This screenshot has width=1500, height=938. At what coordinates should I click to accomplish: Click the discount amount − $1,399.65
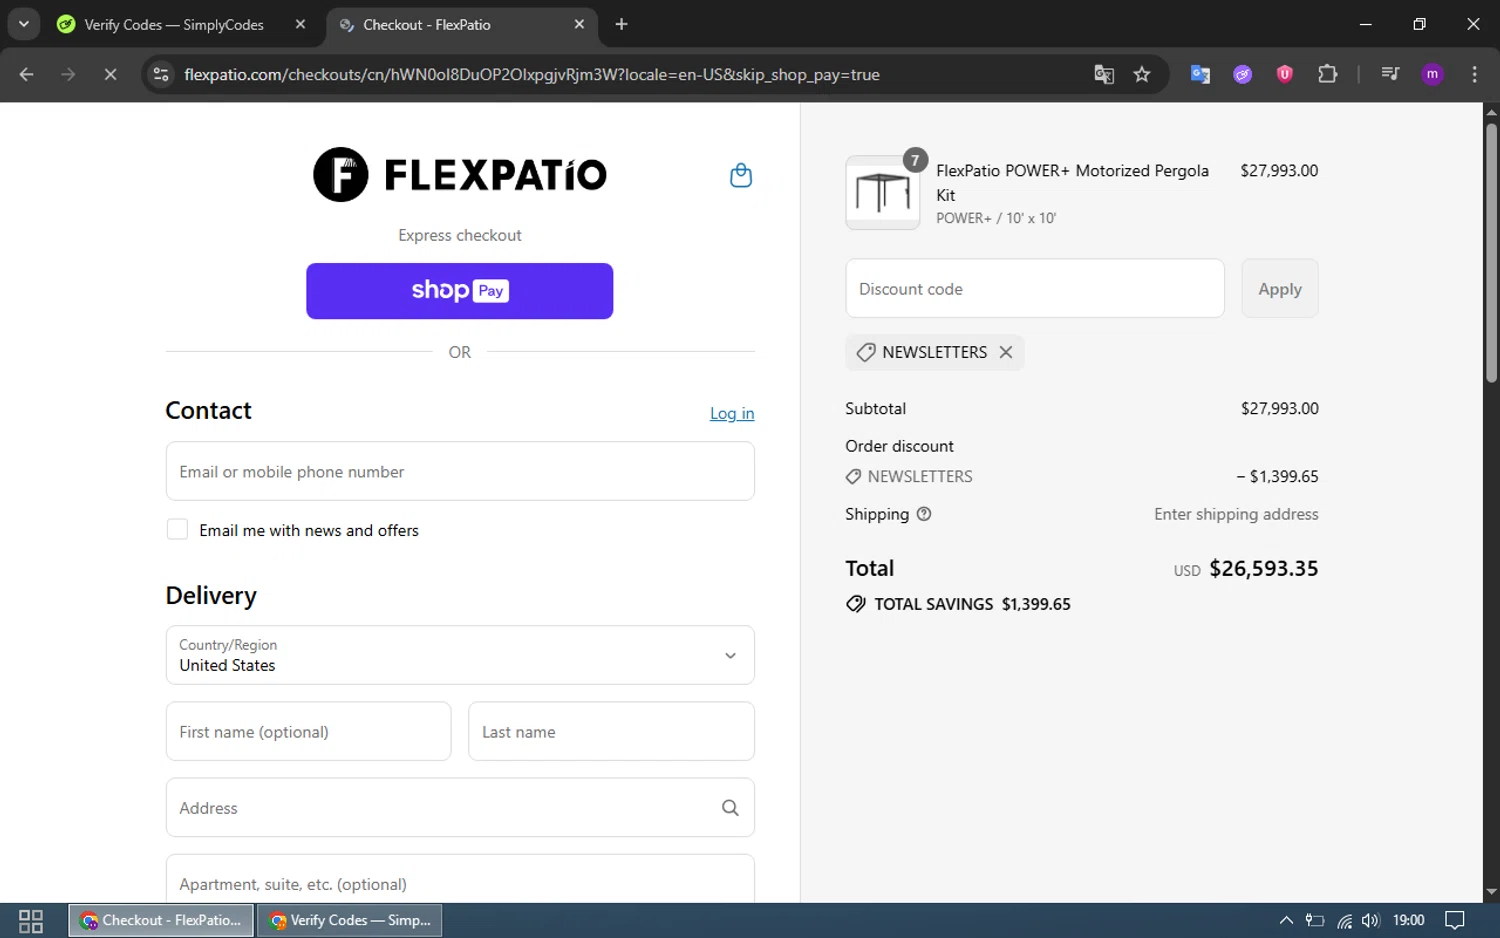tap(1277, 476)
